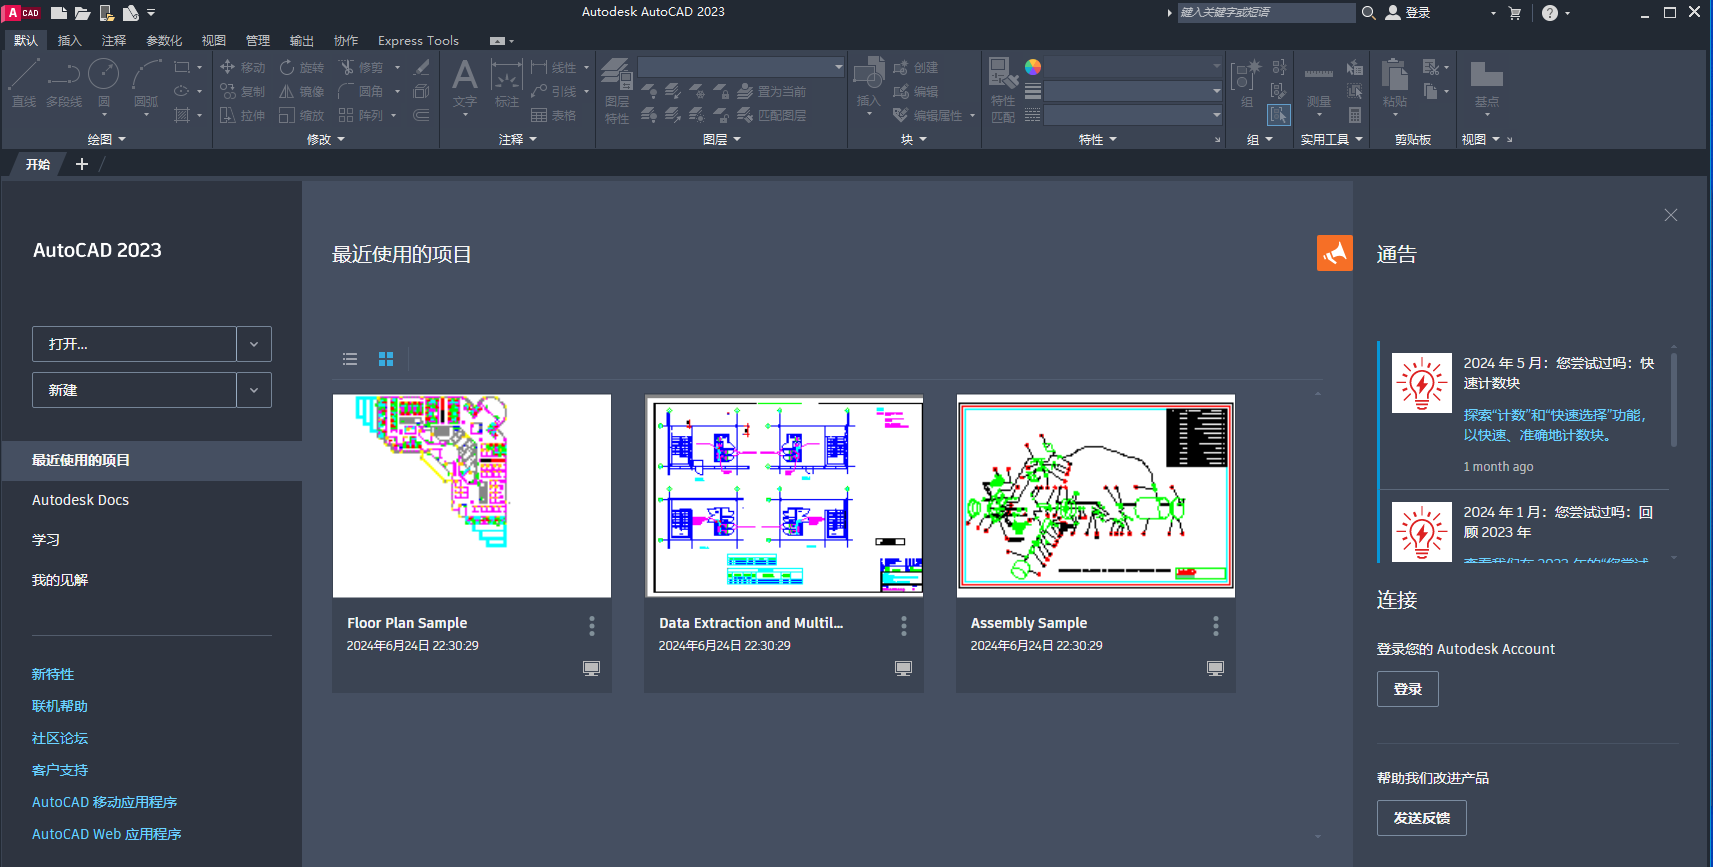The image size is (1713, 867).
Task: Click the Group (组) icon
Action: (x=1246, y=82)
